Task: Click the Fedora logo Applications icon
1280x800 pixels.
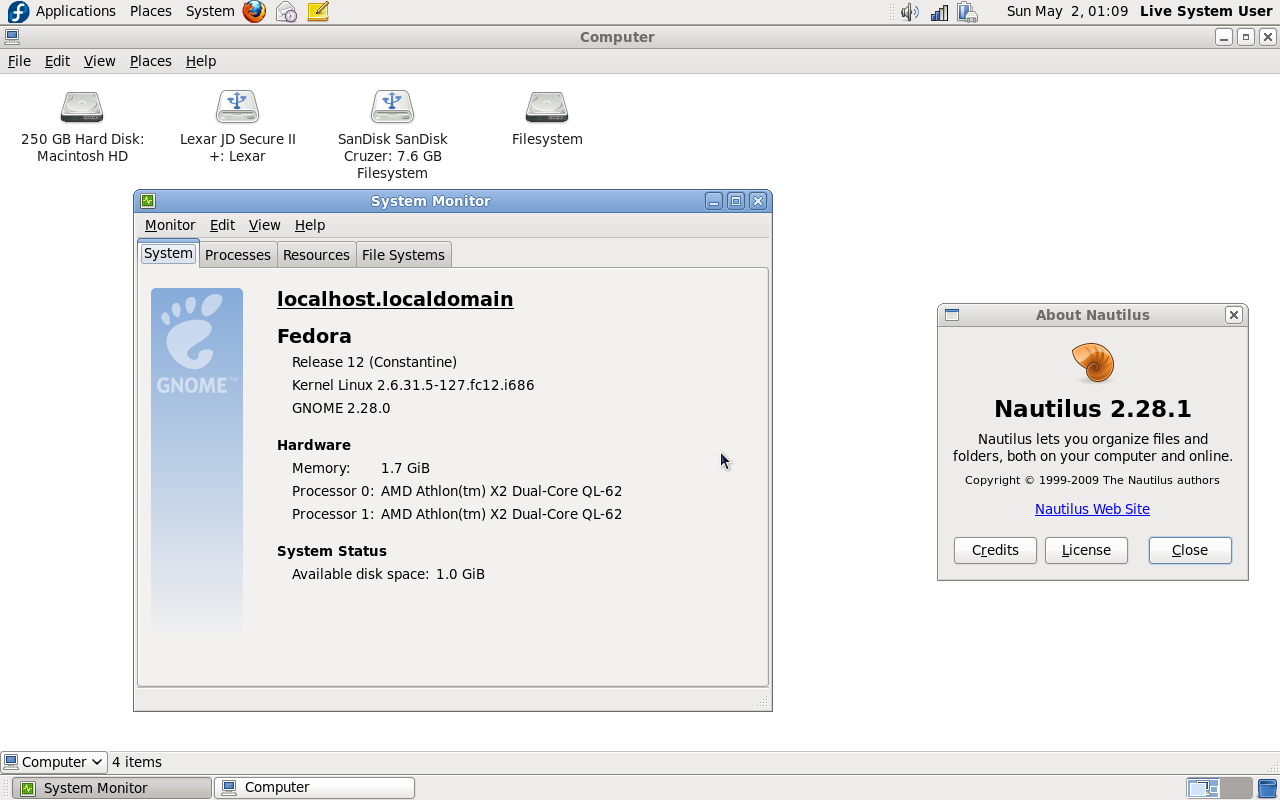Action: (18, 12)
